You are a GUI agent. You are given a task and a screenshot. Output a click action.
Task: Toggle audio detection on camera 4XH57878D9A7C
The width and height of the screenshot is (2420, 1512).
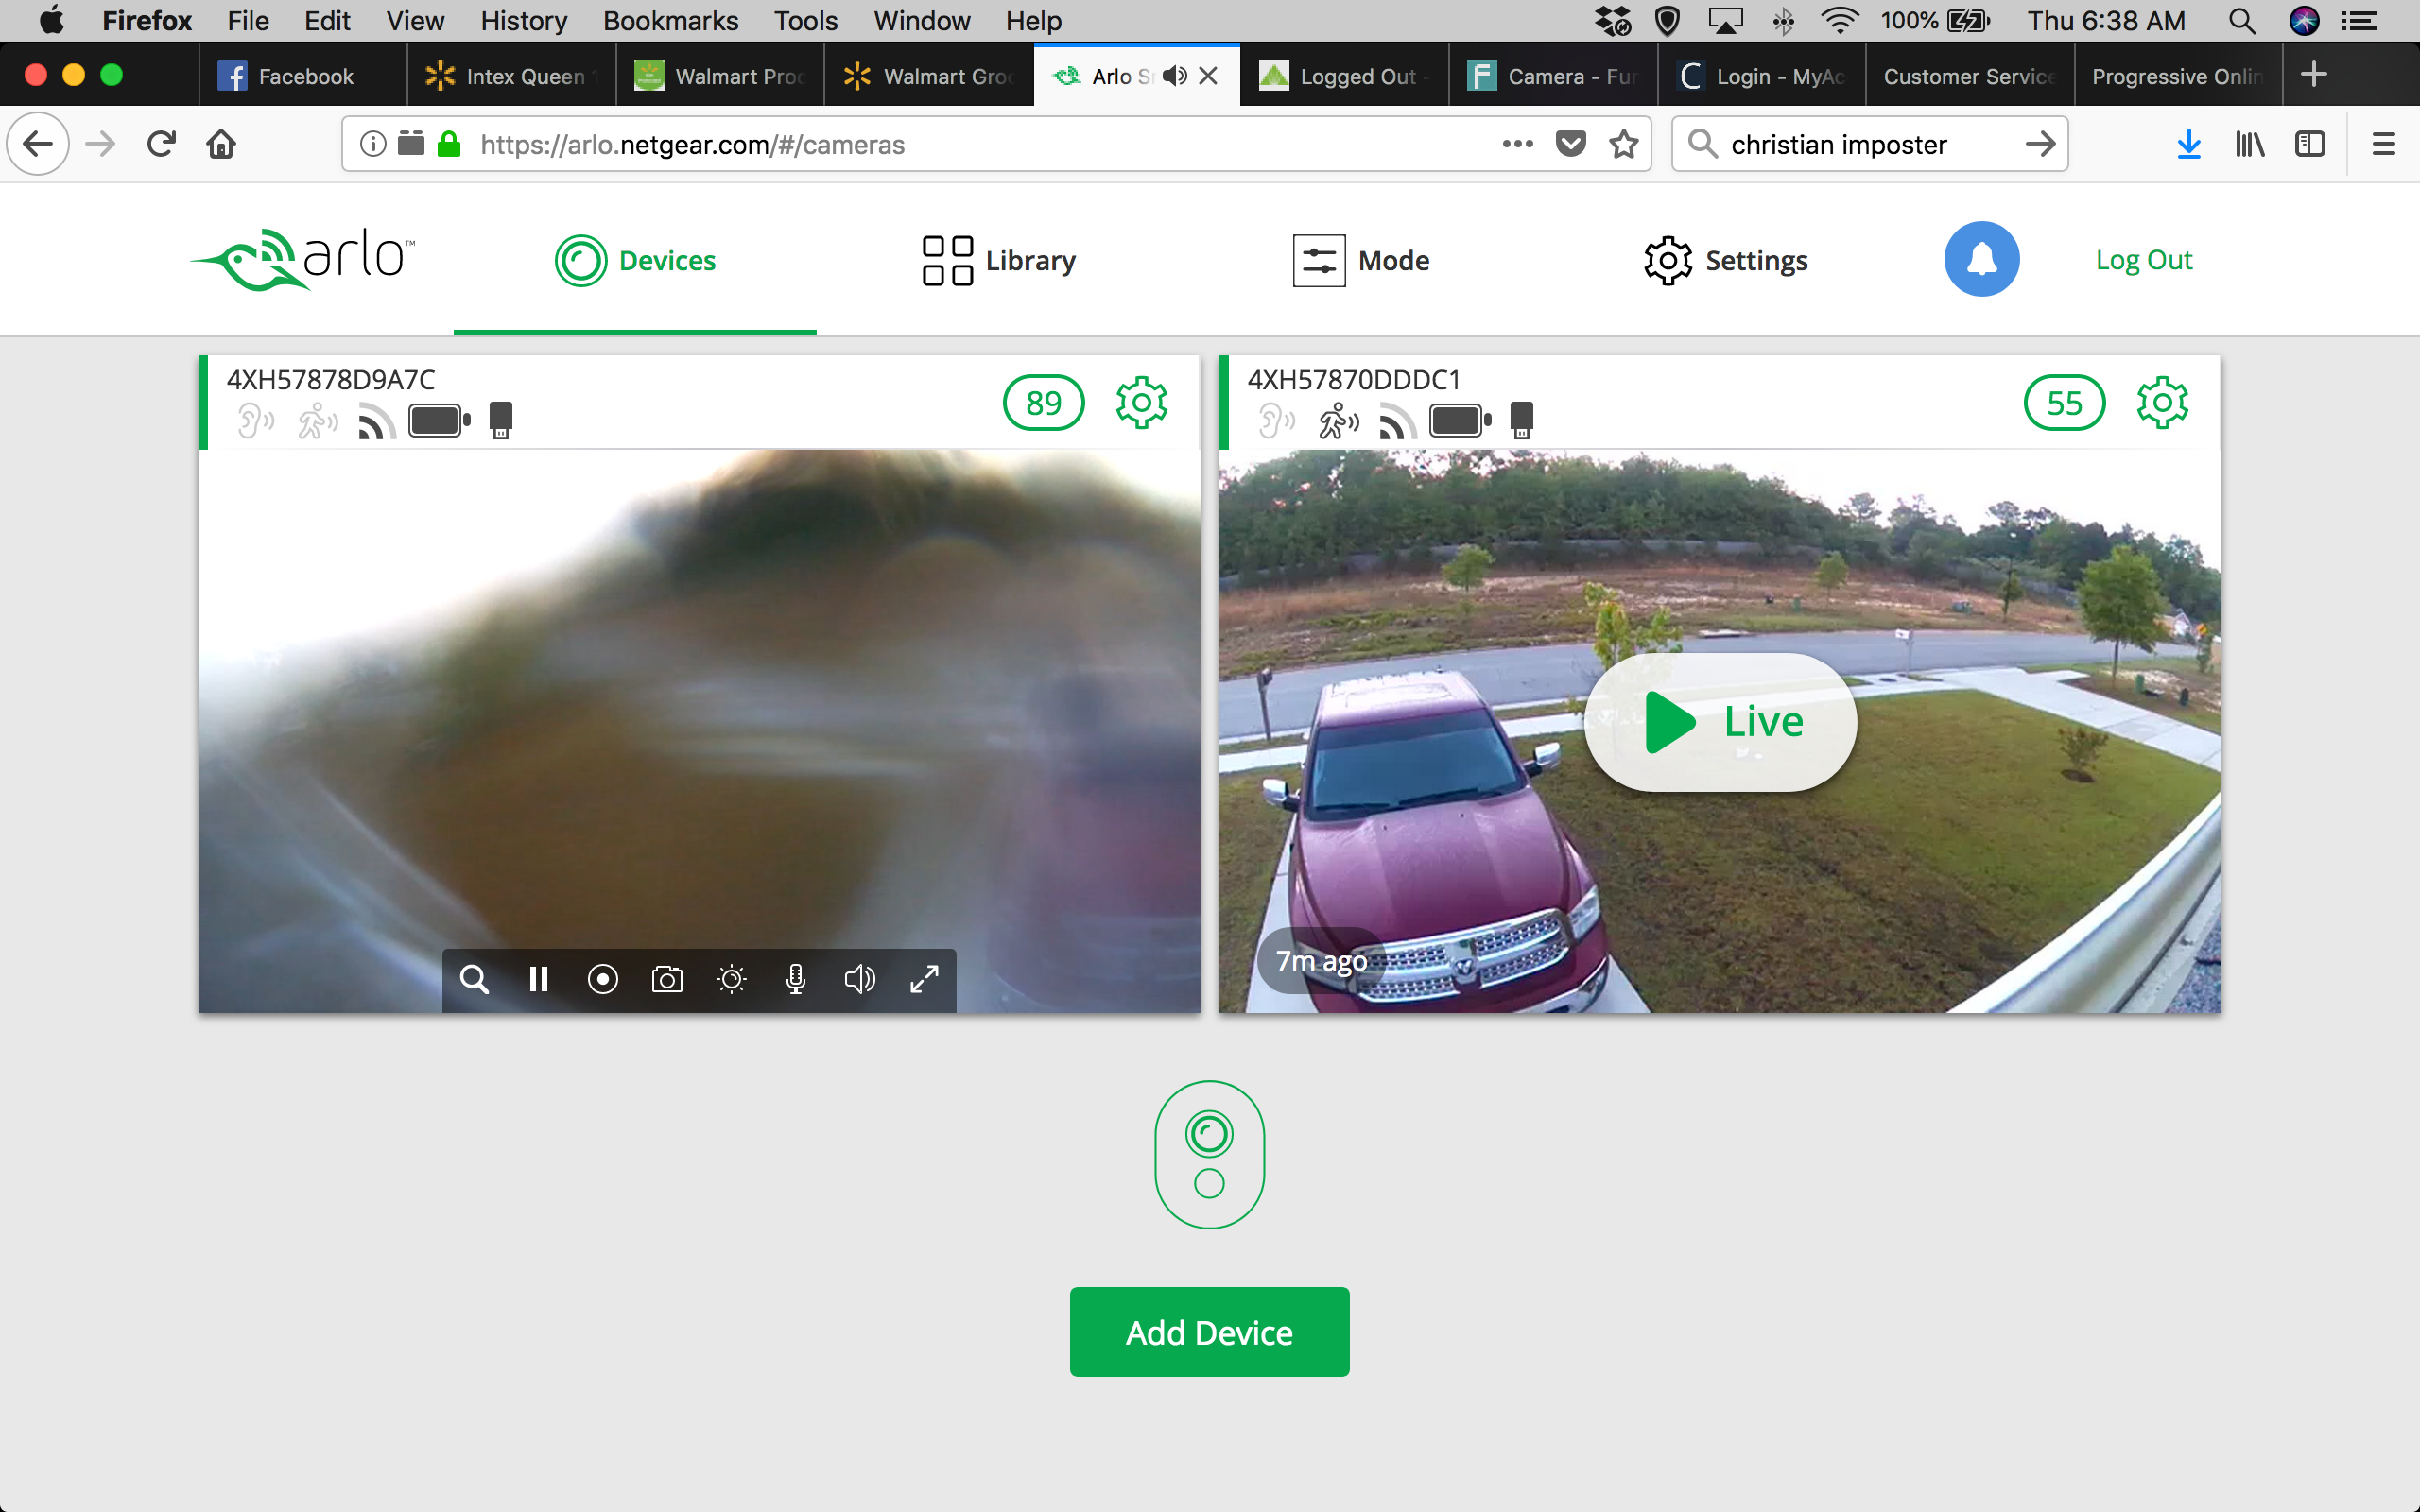255,421
